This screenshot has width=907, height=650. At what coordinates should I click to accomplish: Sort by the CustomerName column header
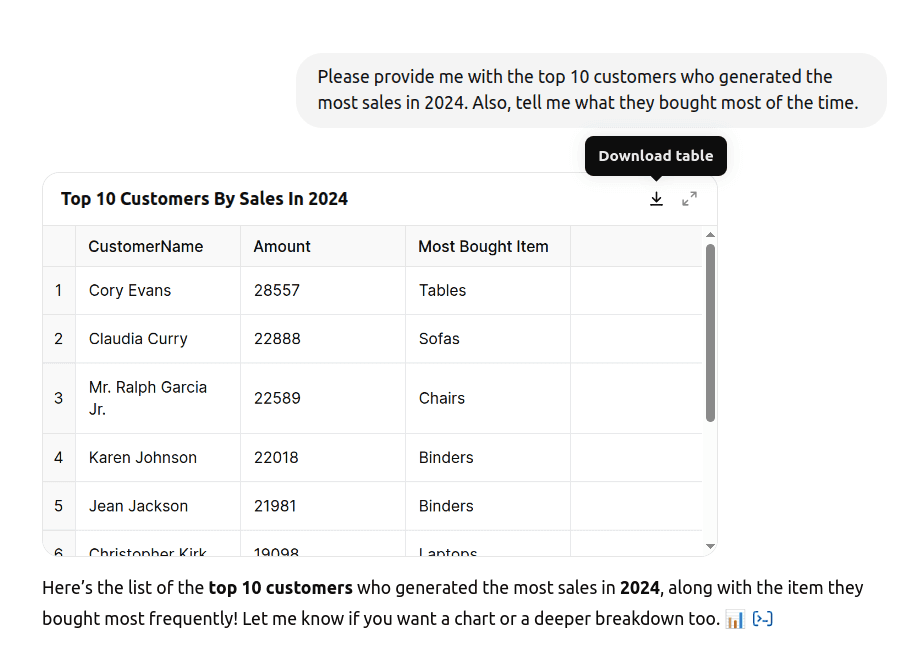coord(145,246)
